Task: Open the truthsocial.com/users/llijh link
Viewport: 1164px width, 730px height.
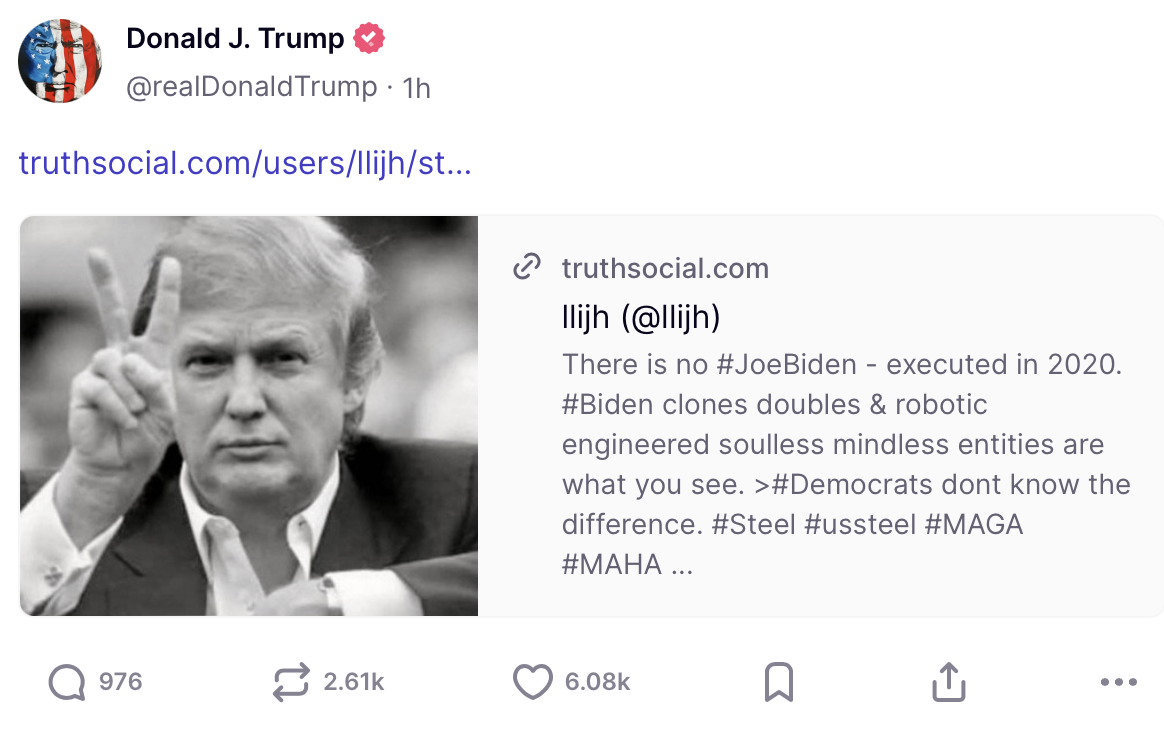Action: (245, 163)
